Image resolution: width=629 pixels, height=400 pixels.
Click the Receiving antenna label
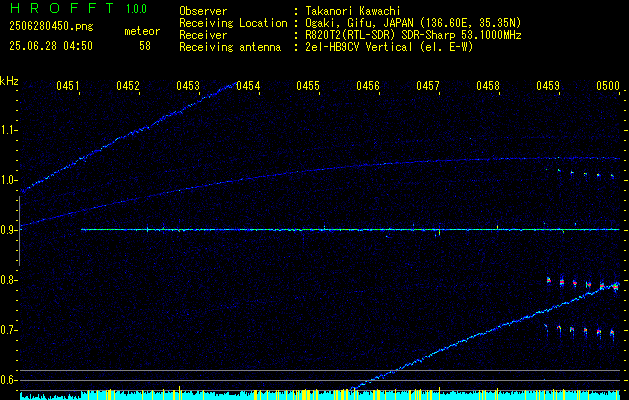[x=230, y=47]
